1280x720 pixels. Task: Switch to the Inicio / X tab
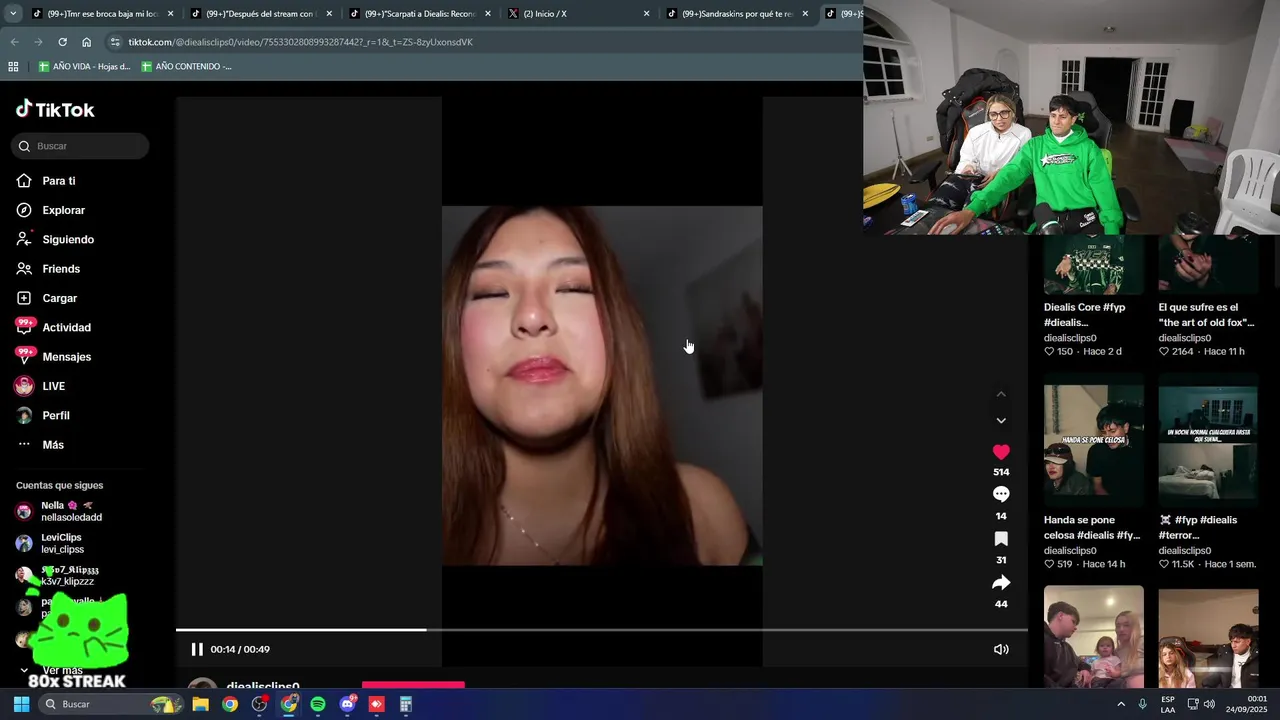[x=579, y=14]
